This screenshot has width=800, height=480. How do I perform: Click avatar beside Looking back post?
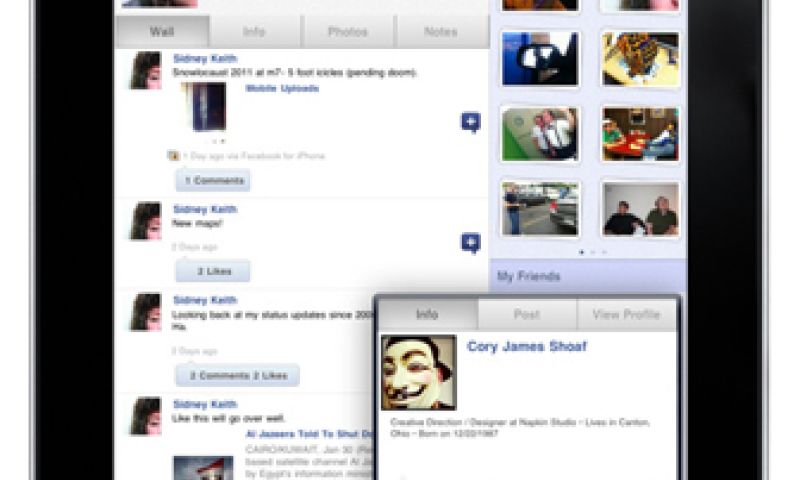point(145,312)
